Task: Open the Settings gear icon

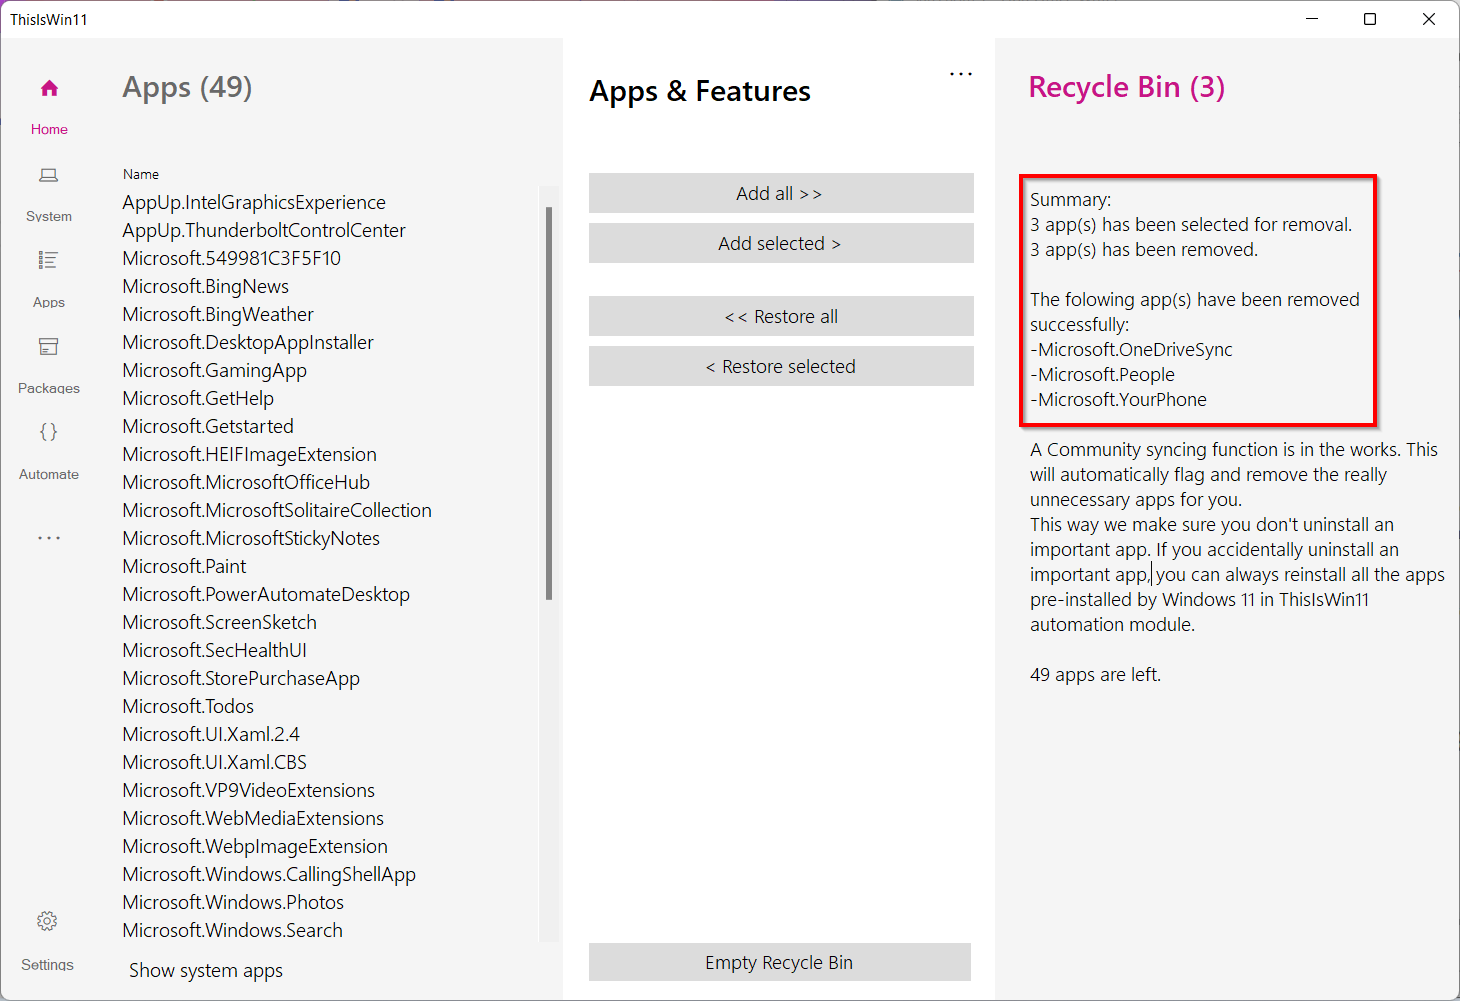Action: 47,921
